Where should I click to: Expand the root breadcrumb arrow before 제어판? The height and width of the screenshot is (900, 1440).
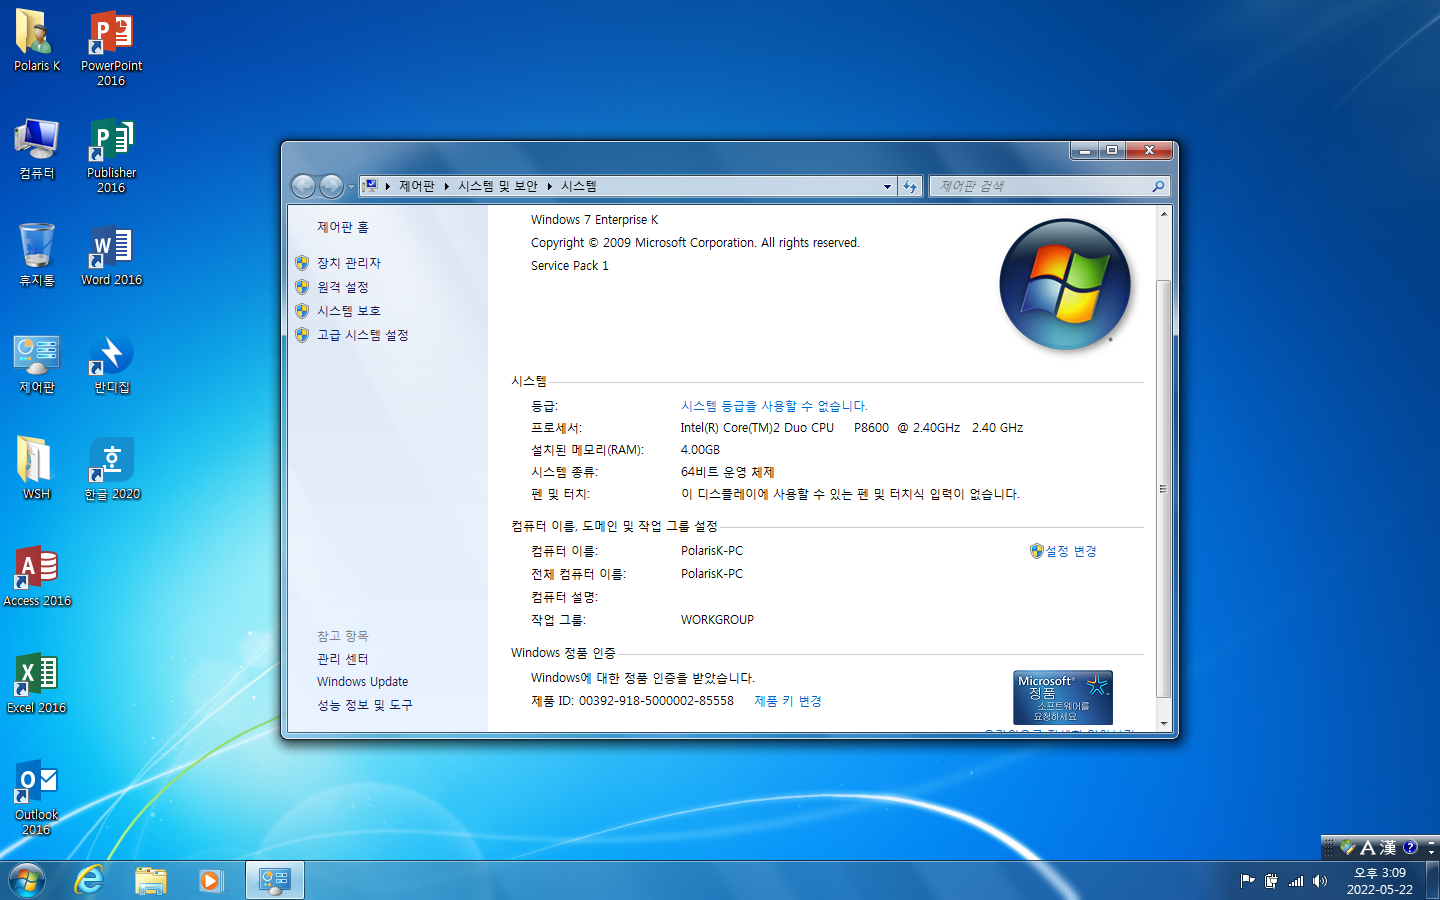pos(387,186)
